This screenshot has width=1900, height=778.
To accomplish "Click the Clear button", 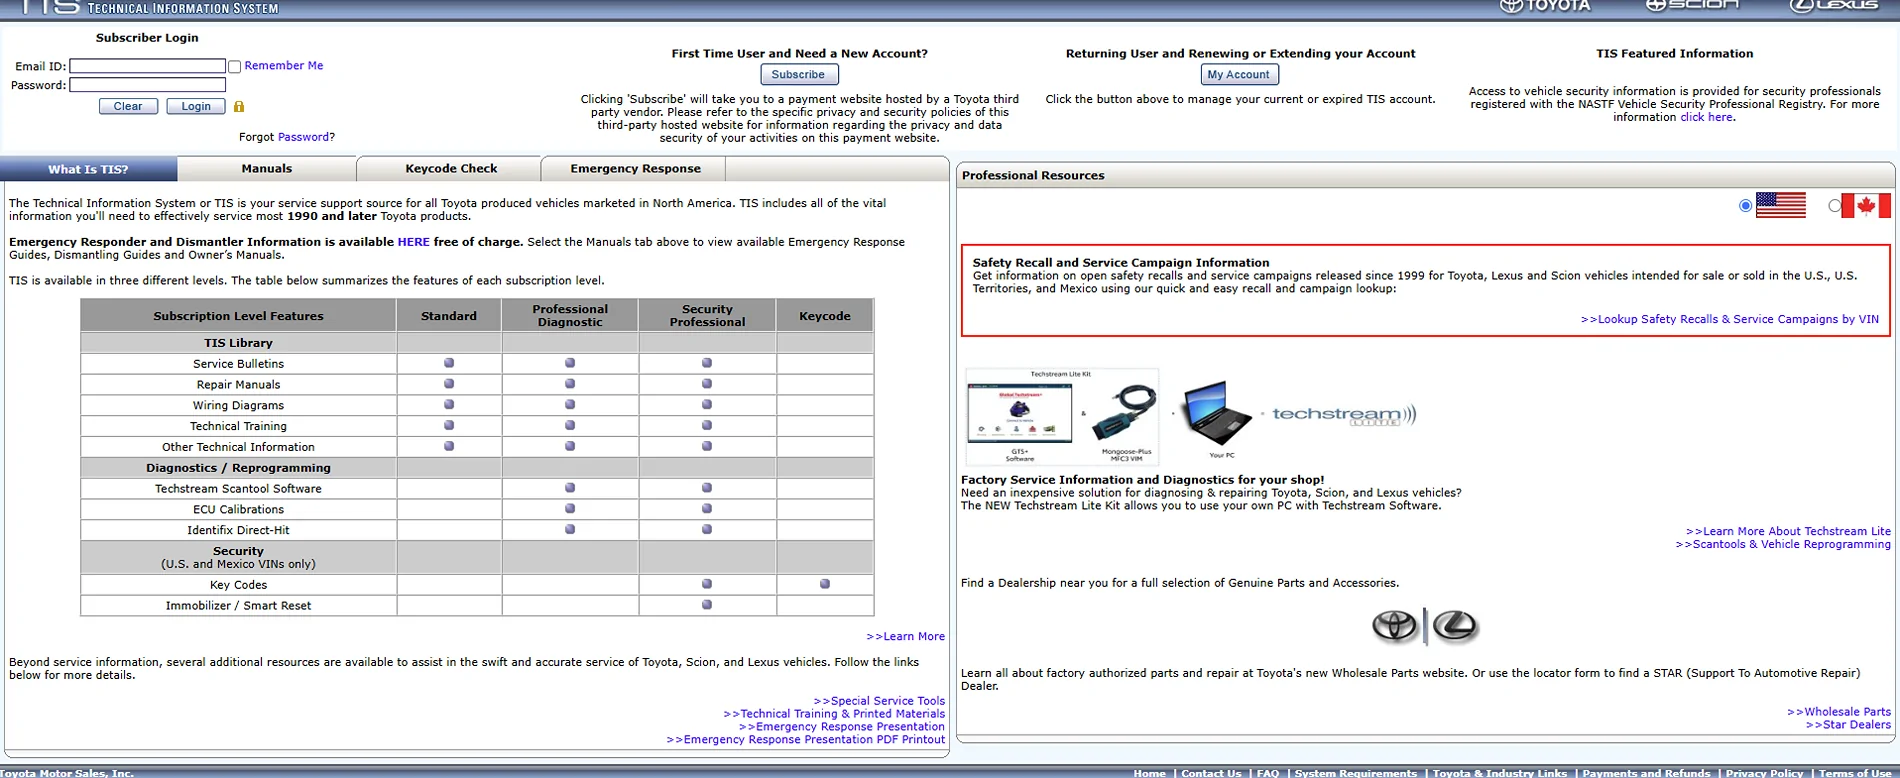I will click(x=128, y=106).
